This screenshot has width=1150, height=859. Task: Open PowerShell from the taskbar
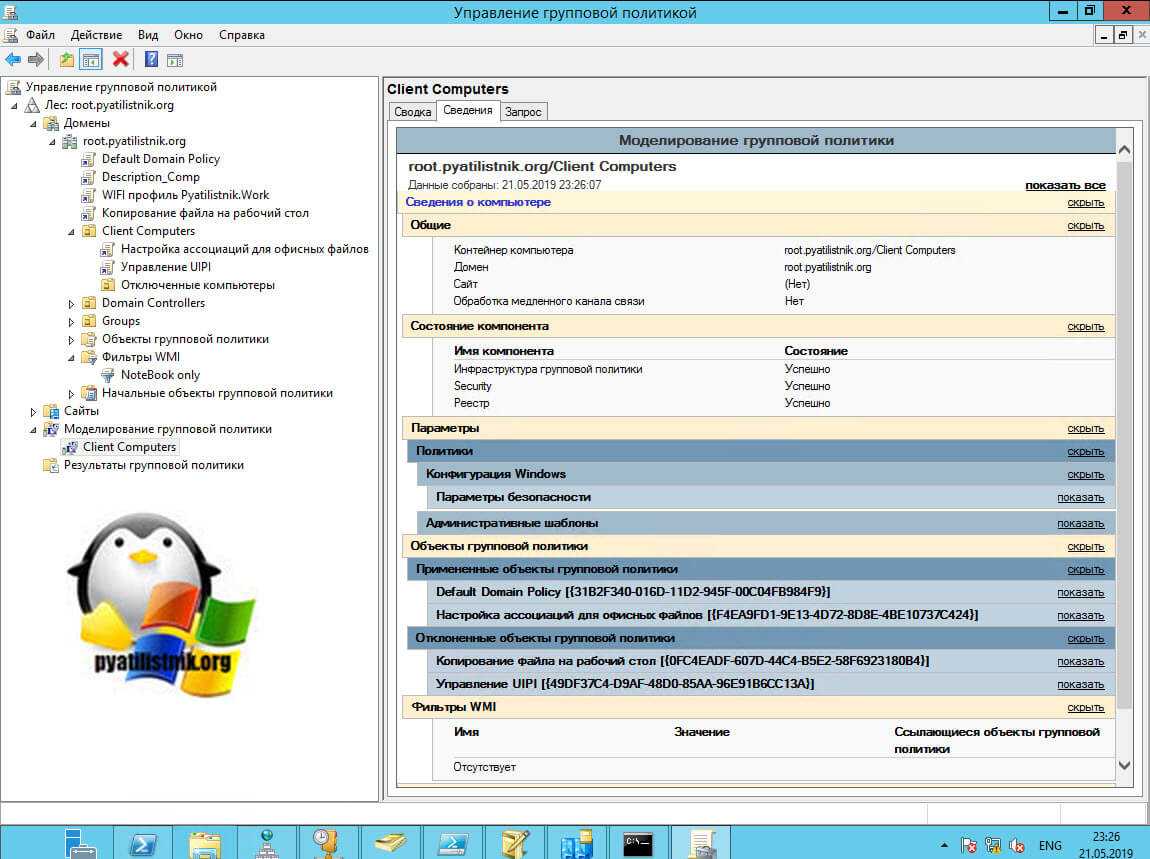tap(142, 843)
